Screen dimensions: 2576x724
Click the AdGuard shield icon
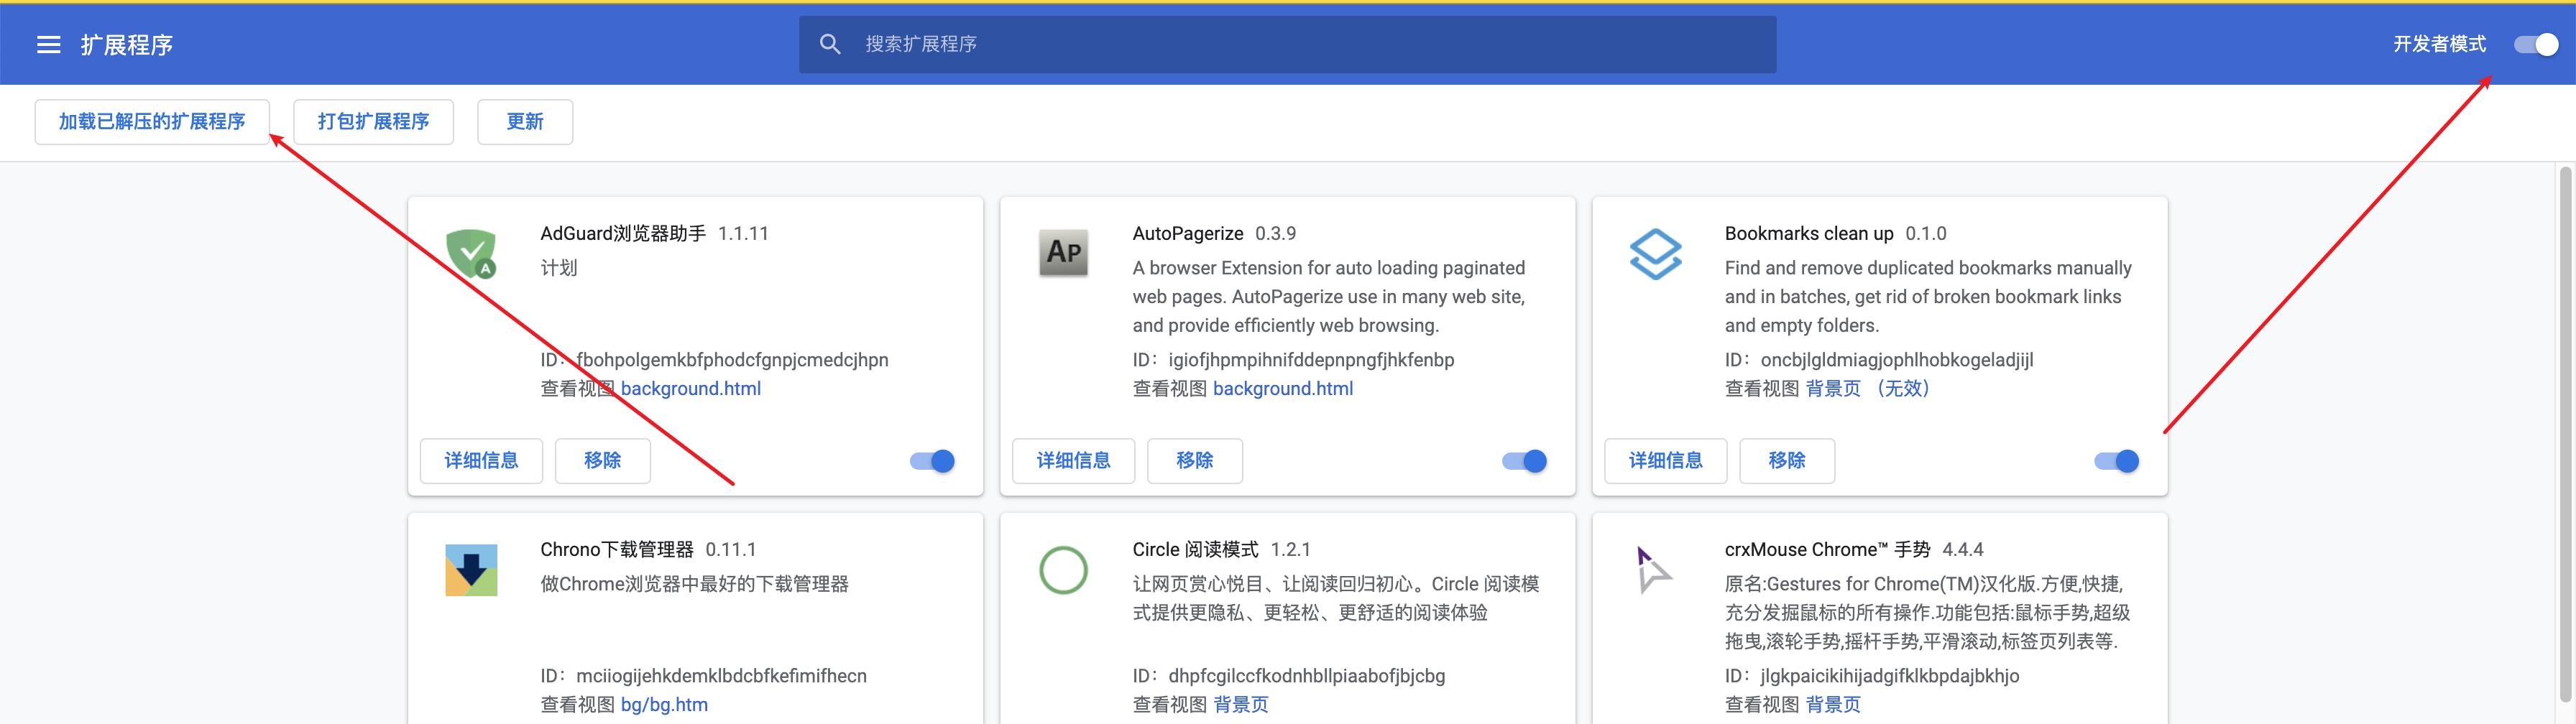(471, 253)
